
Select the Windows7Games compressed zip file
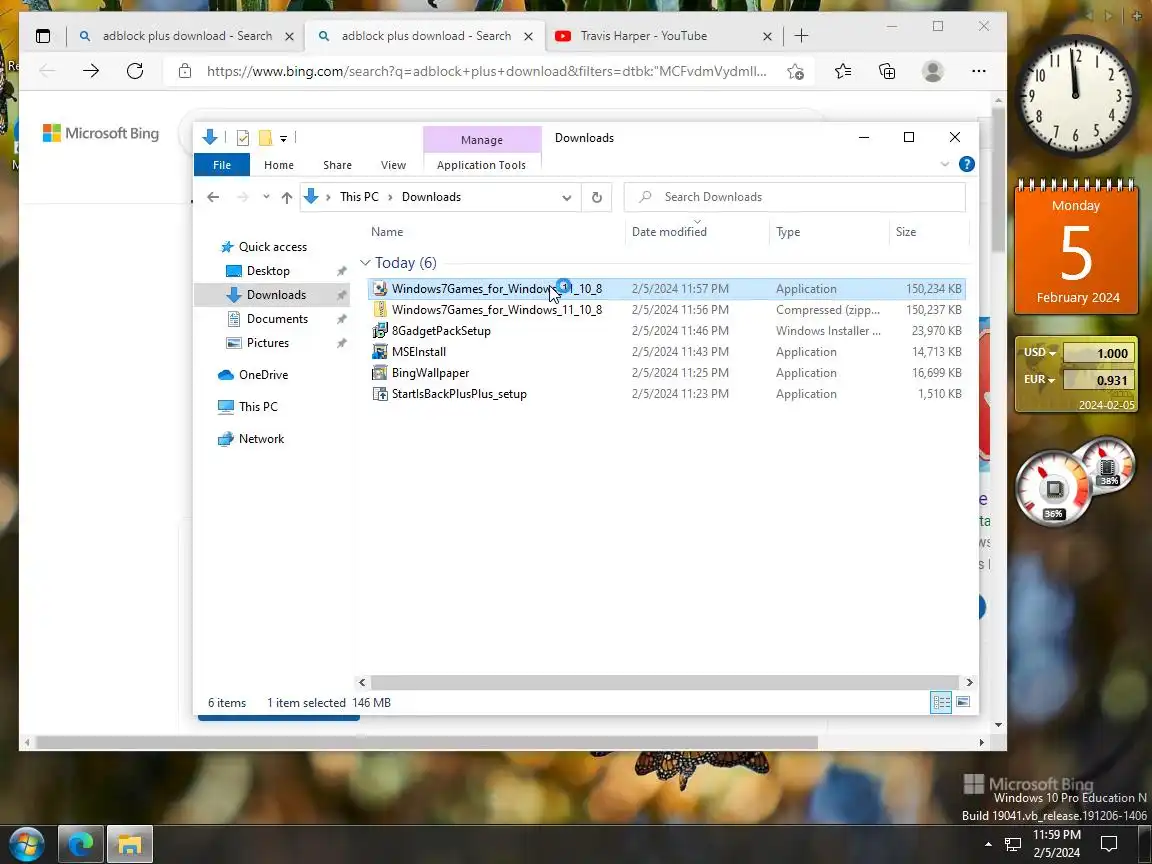(x=666, y=310)
